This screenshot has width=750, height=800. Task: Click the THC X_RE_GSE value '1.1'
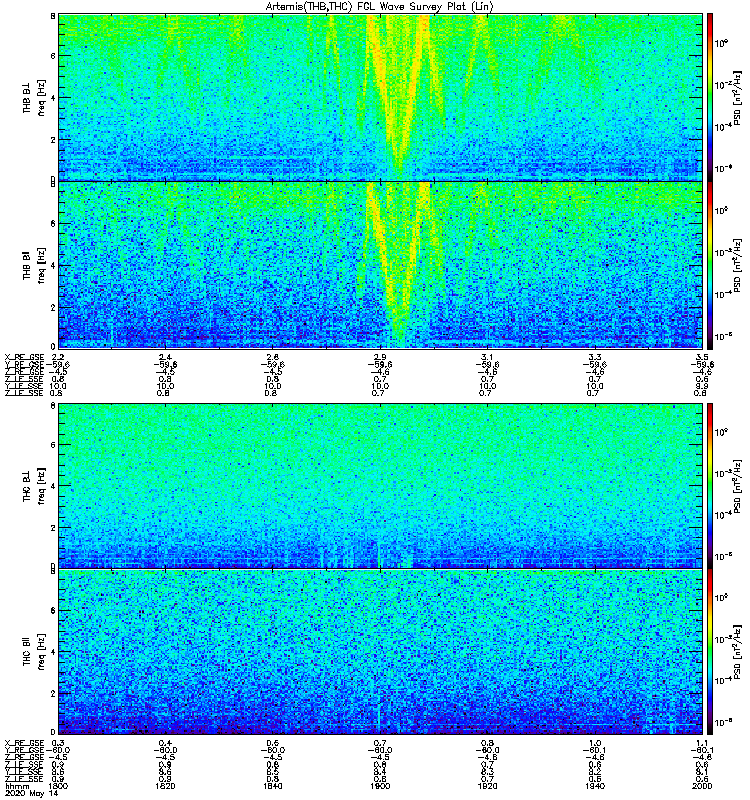702,743
